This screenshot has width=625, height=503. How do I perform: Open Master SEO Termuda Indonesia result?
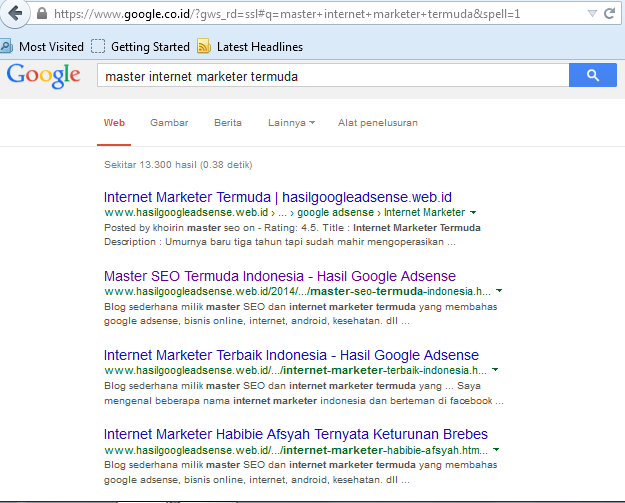279,276
